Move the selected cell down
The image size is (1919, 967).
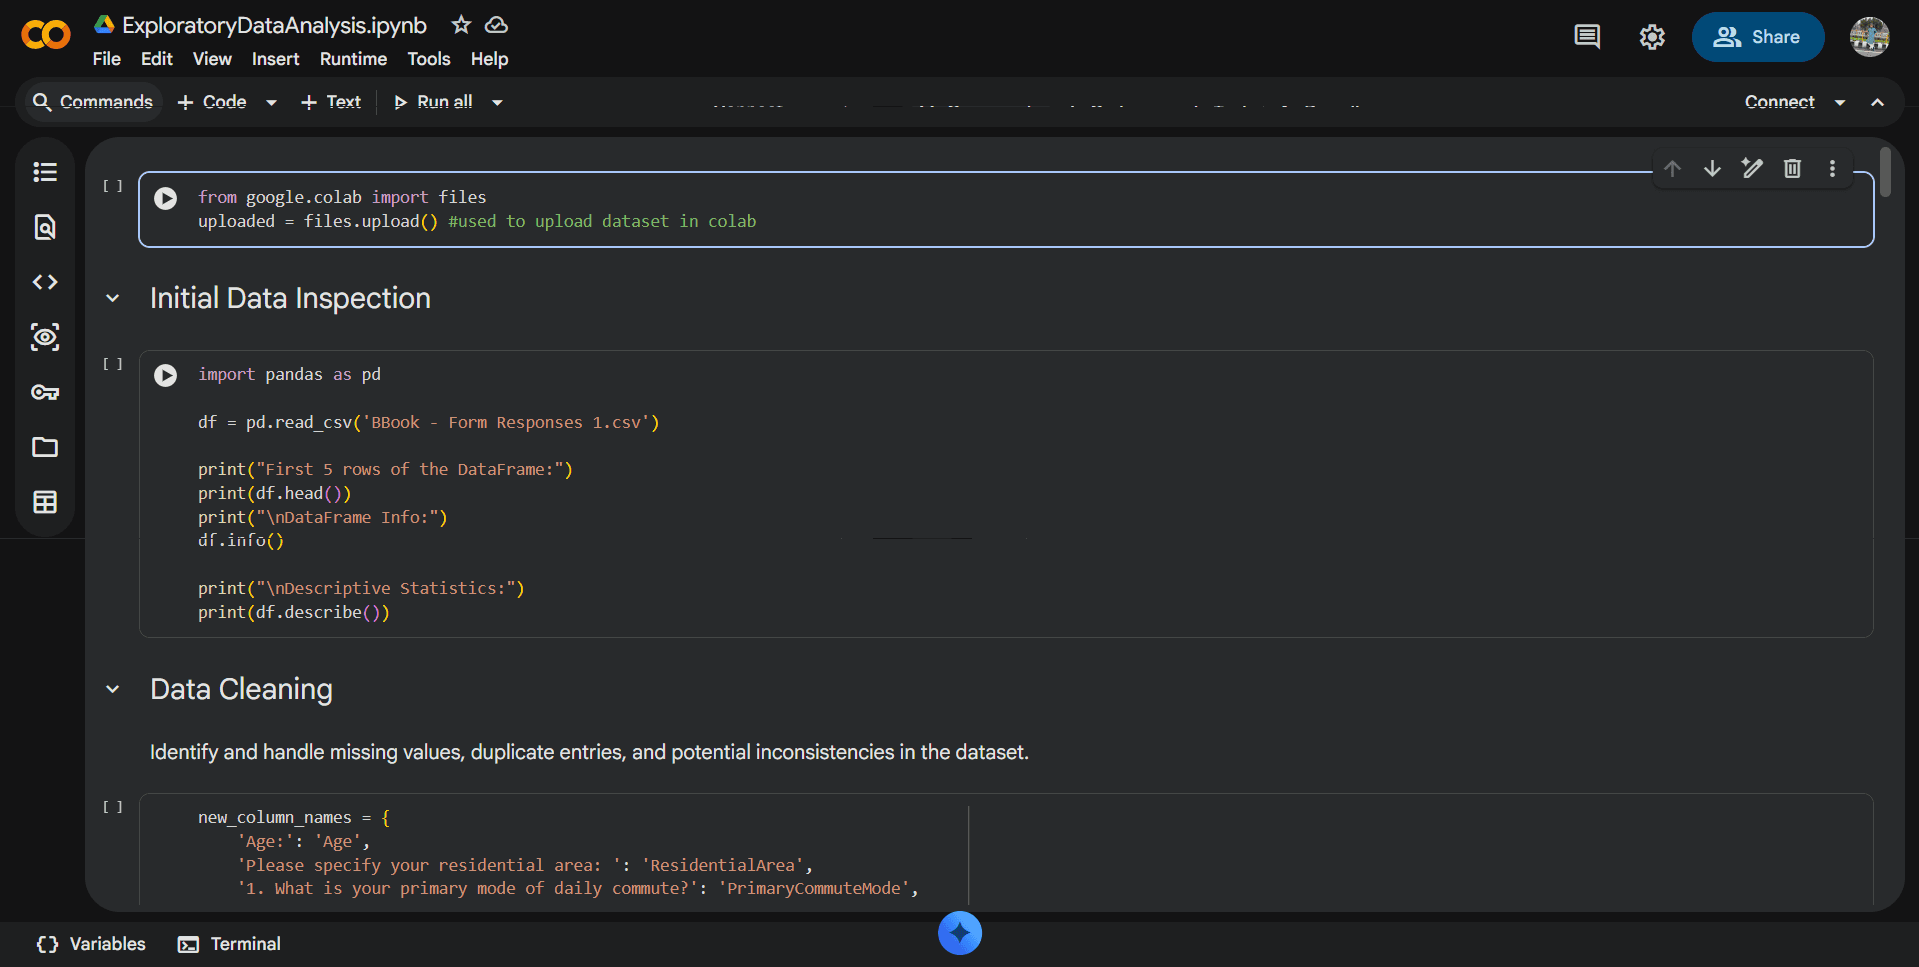tap(1712, 168)
